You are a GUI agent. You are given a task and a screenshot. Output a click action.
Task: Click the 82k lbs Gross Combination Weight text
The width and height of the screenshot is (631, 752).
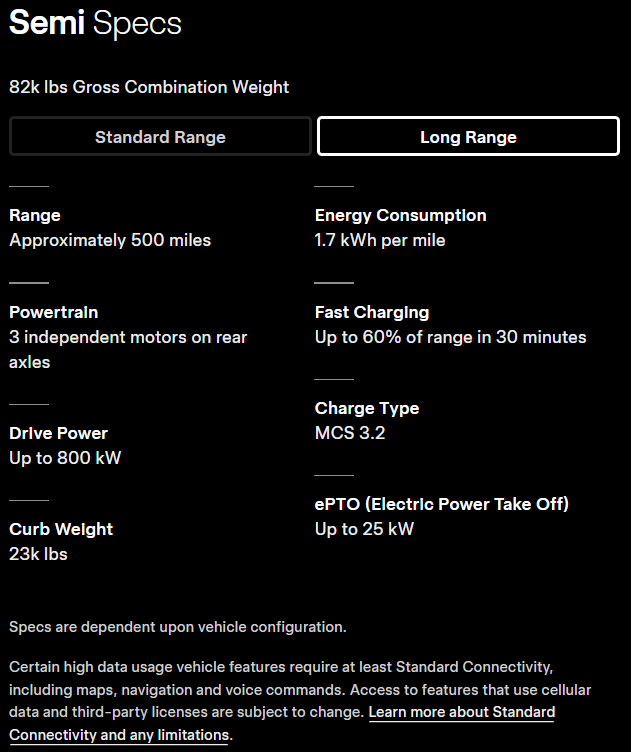point(149,87)
